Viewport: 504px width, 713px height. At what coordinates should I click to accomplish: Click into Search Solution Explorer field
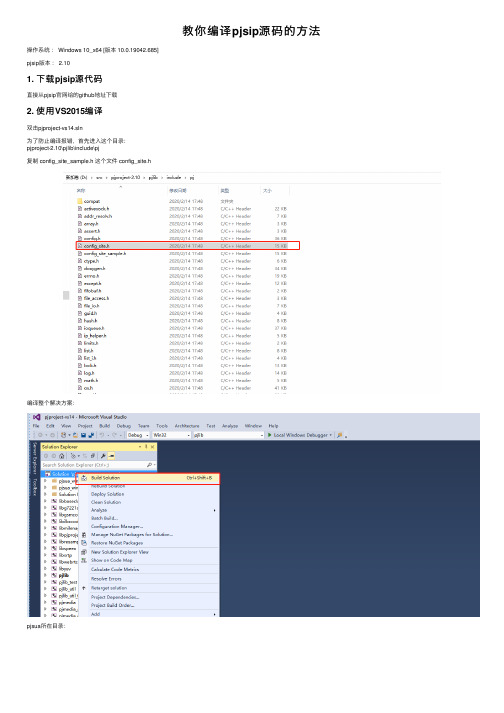pos(93,465)
